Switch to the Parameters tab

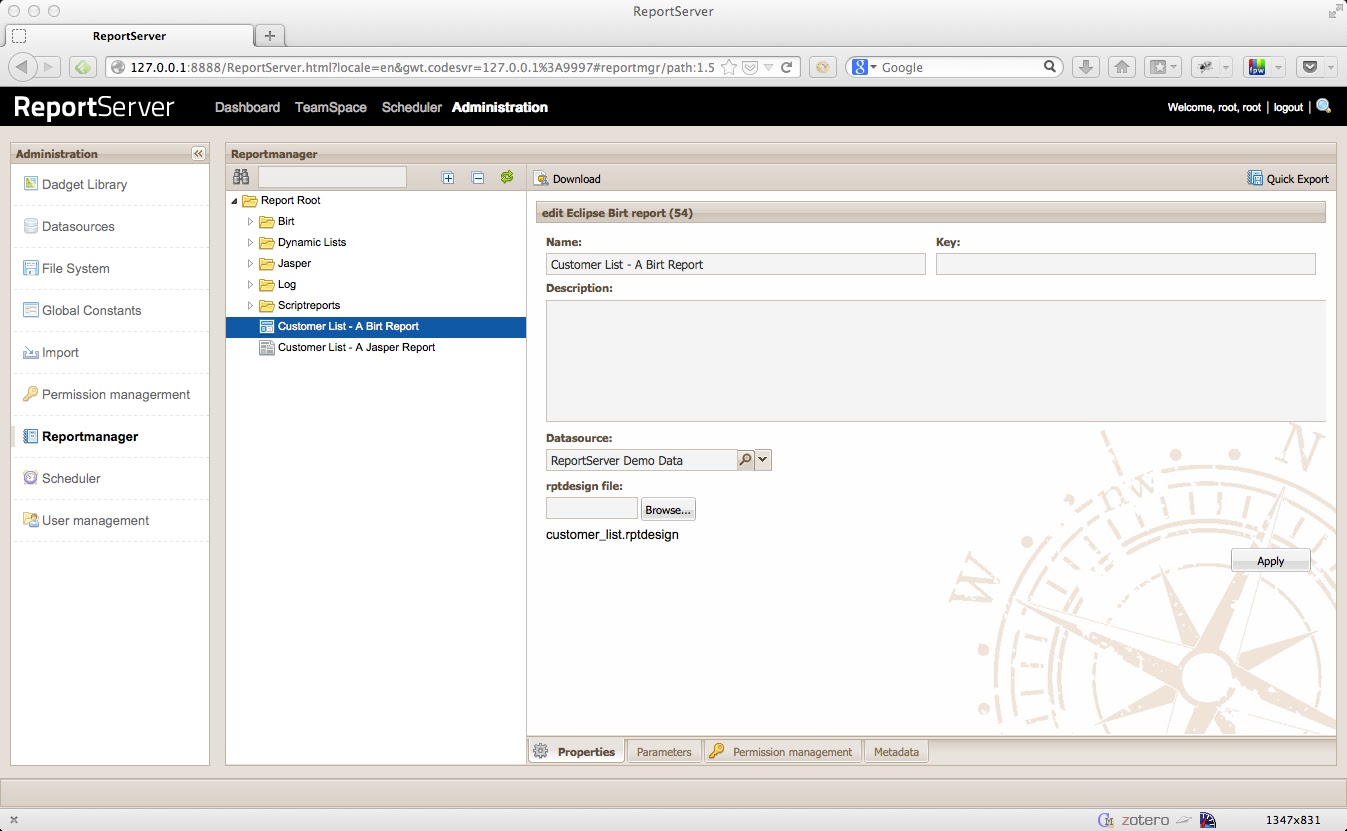664,751
